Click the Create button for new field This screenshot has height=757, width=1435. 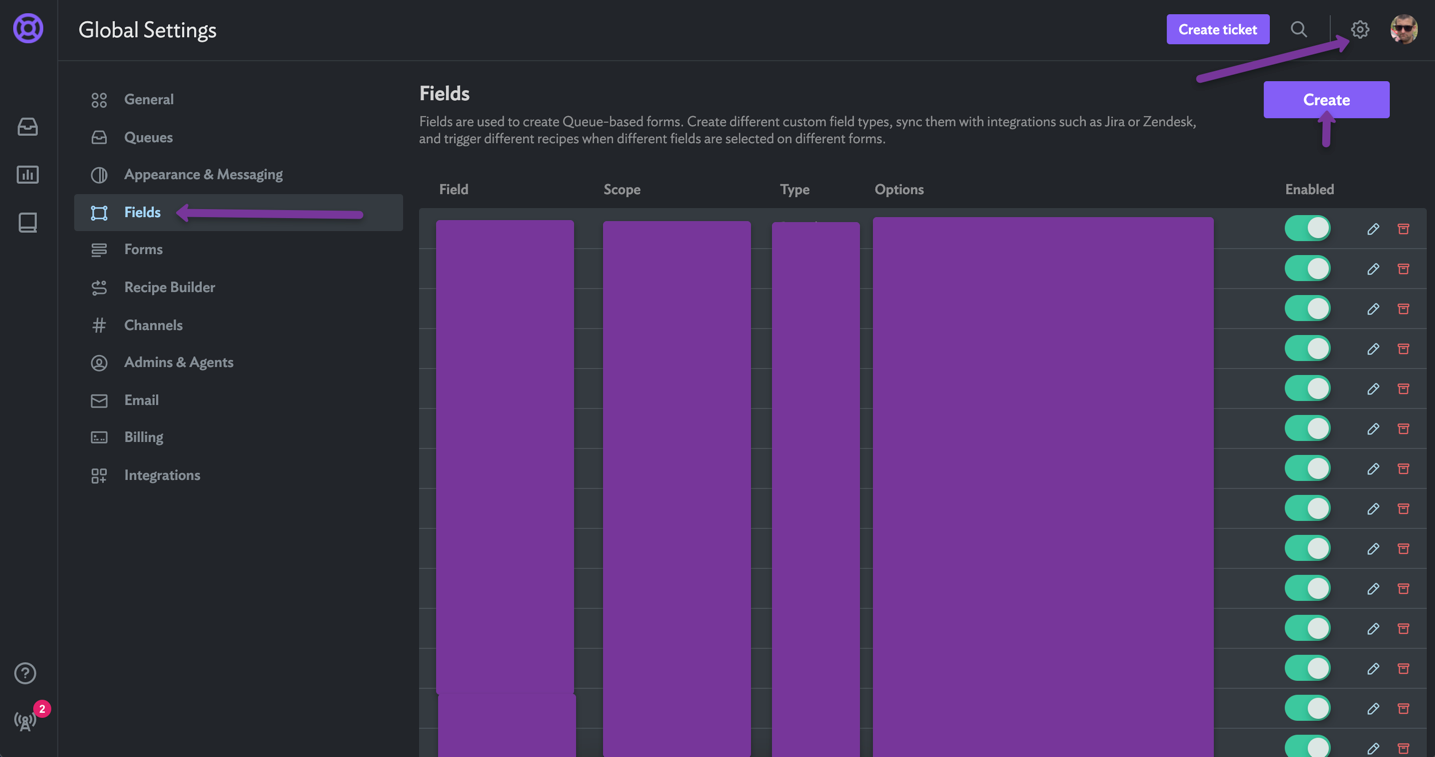point(1326,100)
